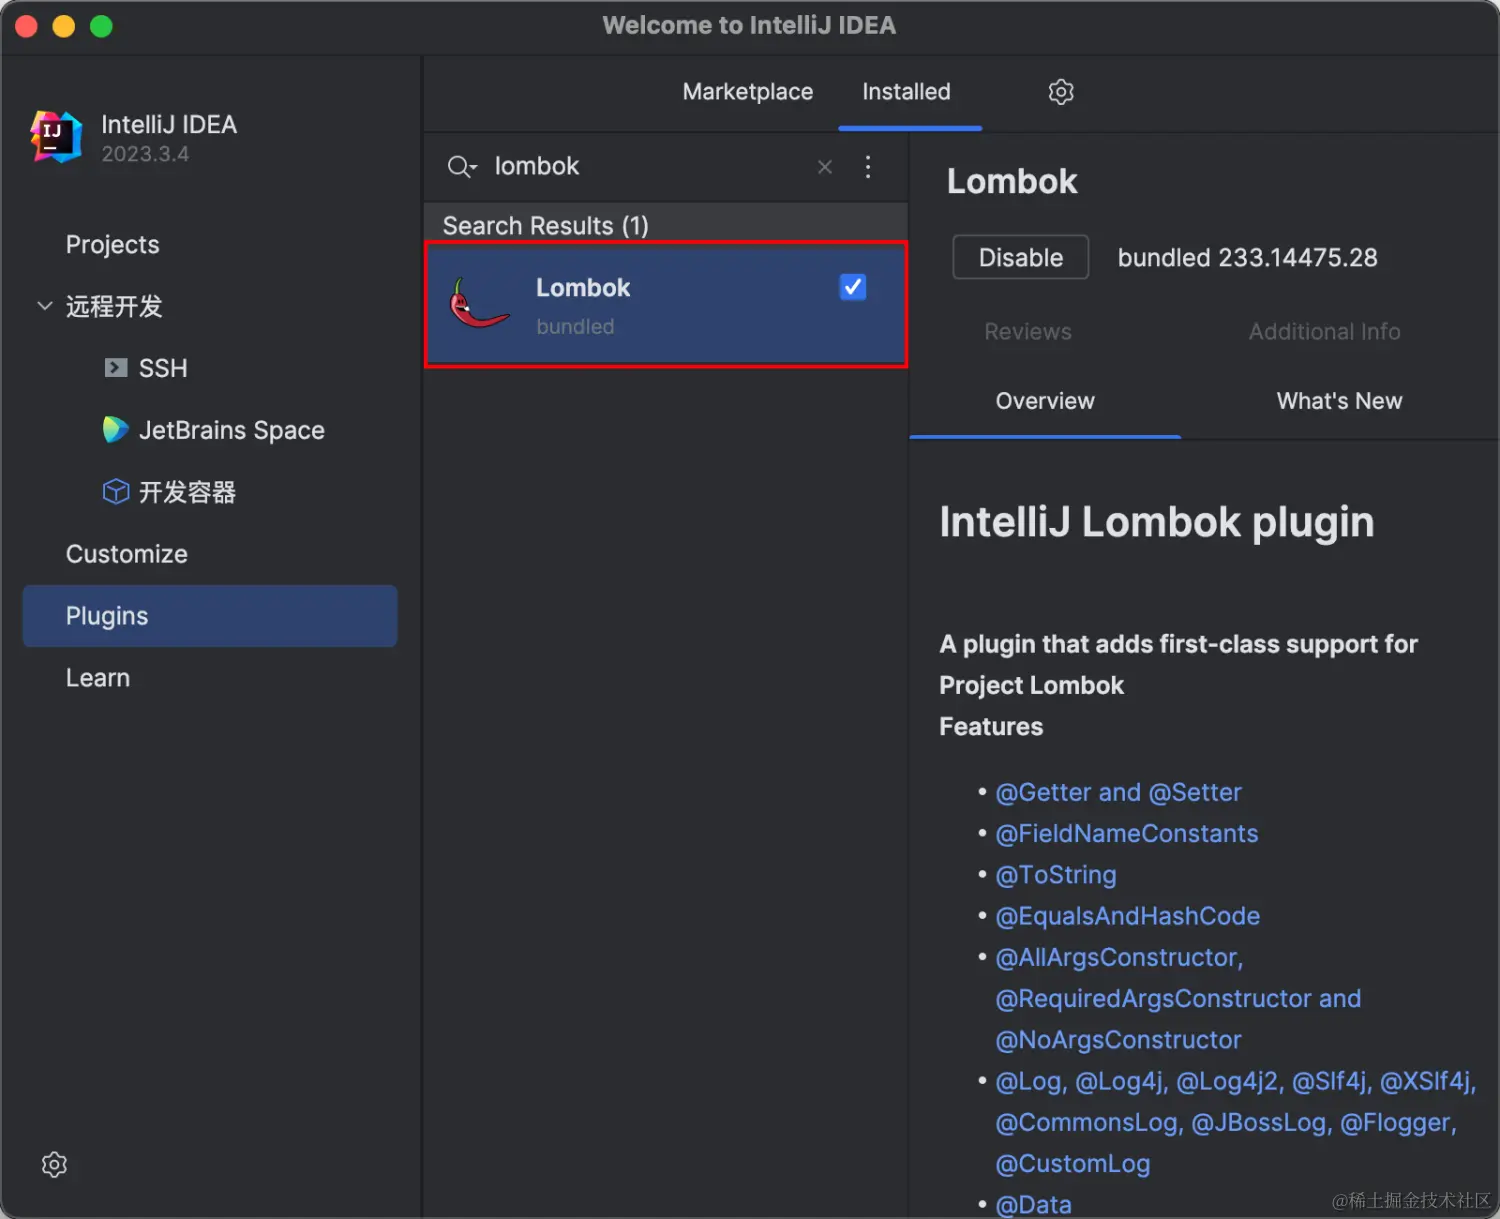The image size is (1500, 1219).
Task: Click the macOS green zoom window button
Action: coord(101,26)
